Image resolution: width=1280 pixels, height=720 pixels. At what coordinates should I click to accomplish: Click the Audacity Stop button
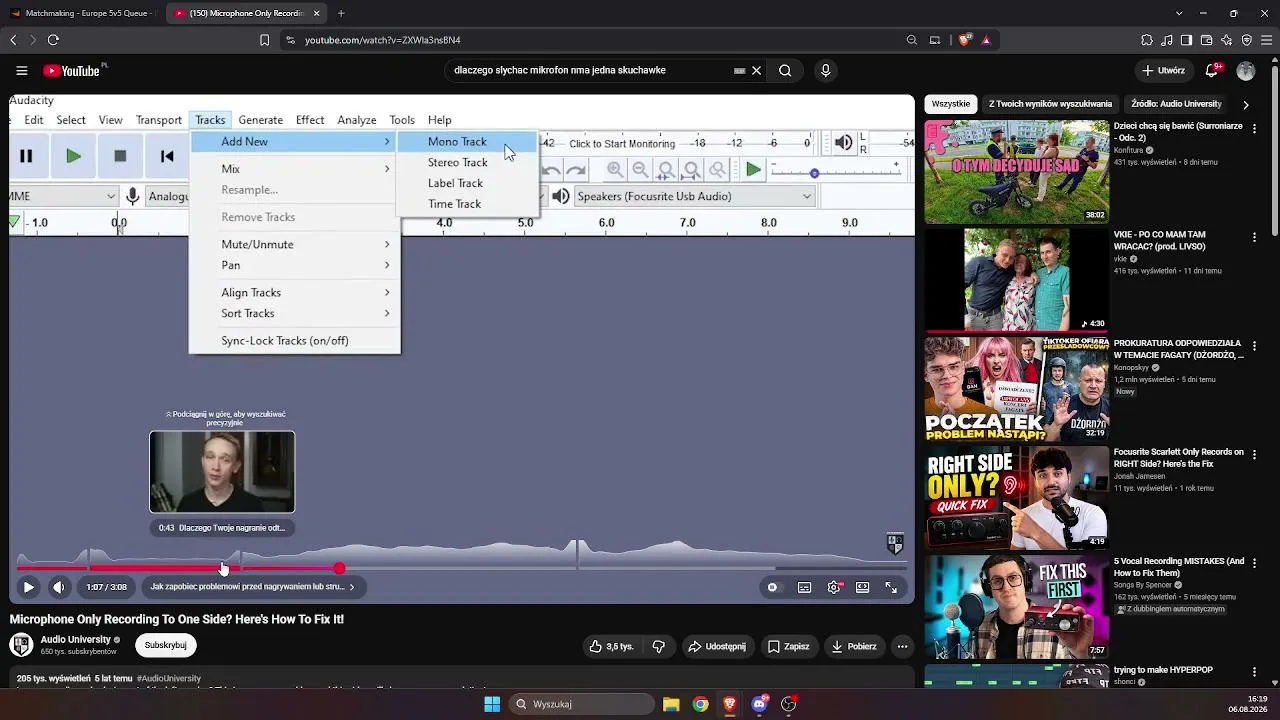tap(120, 156)
